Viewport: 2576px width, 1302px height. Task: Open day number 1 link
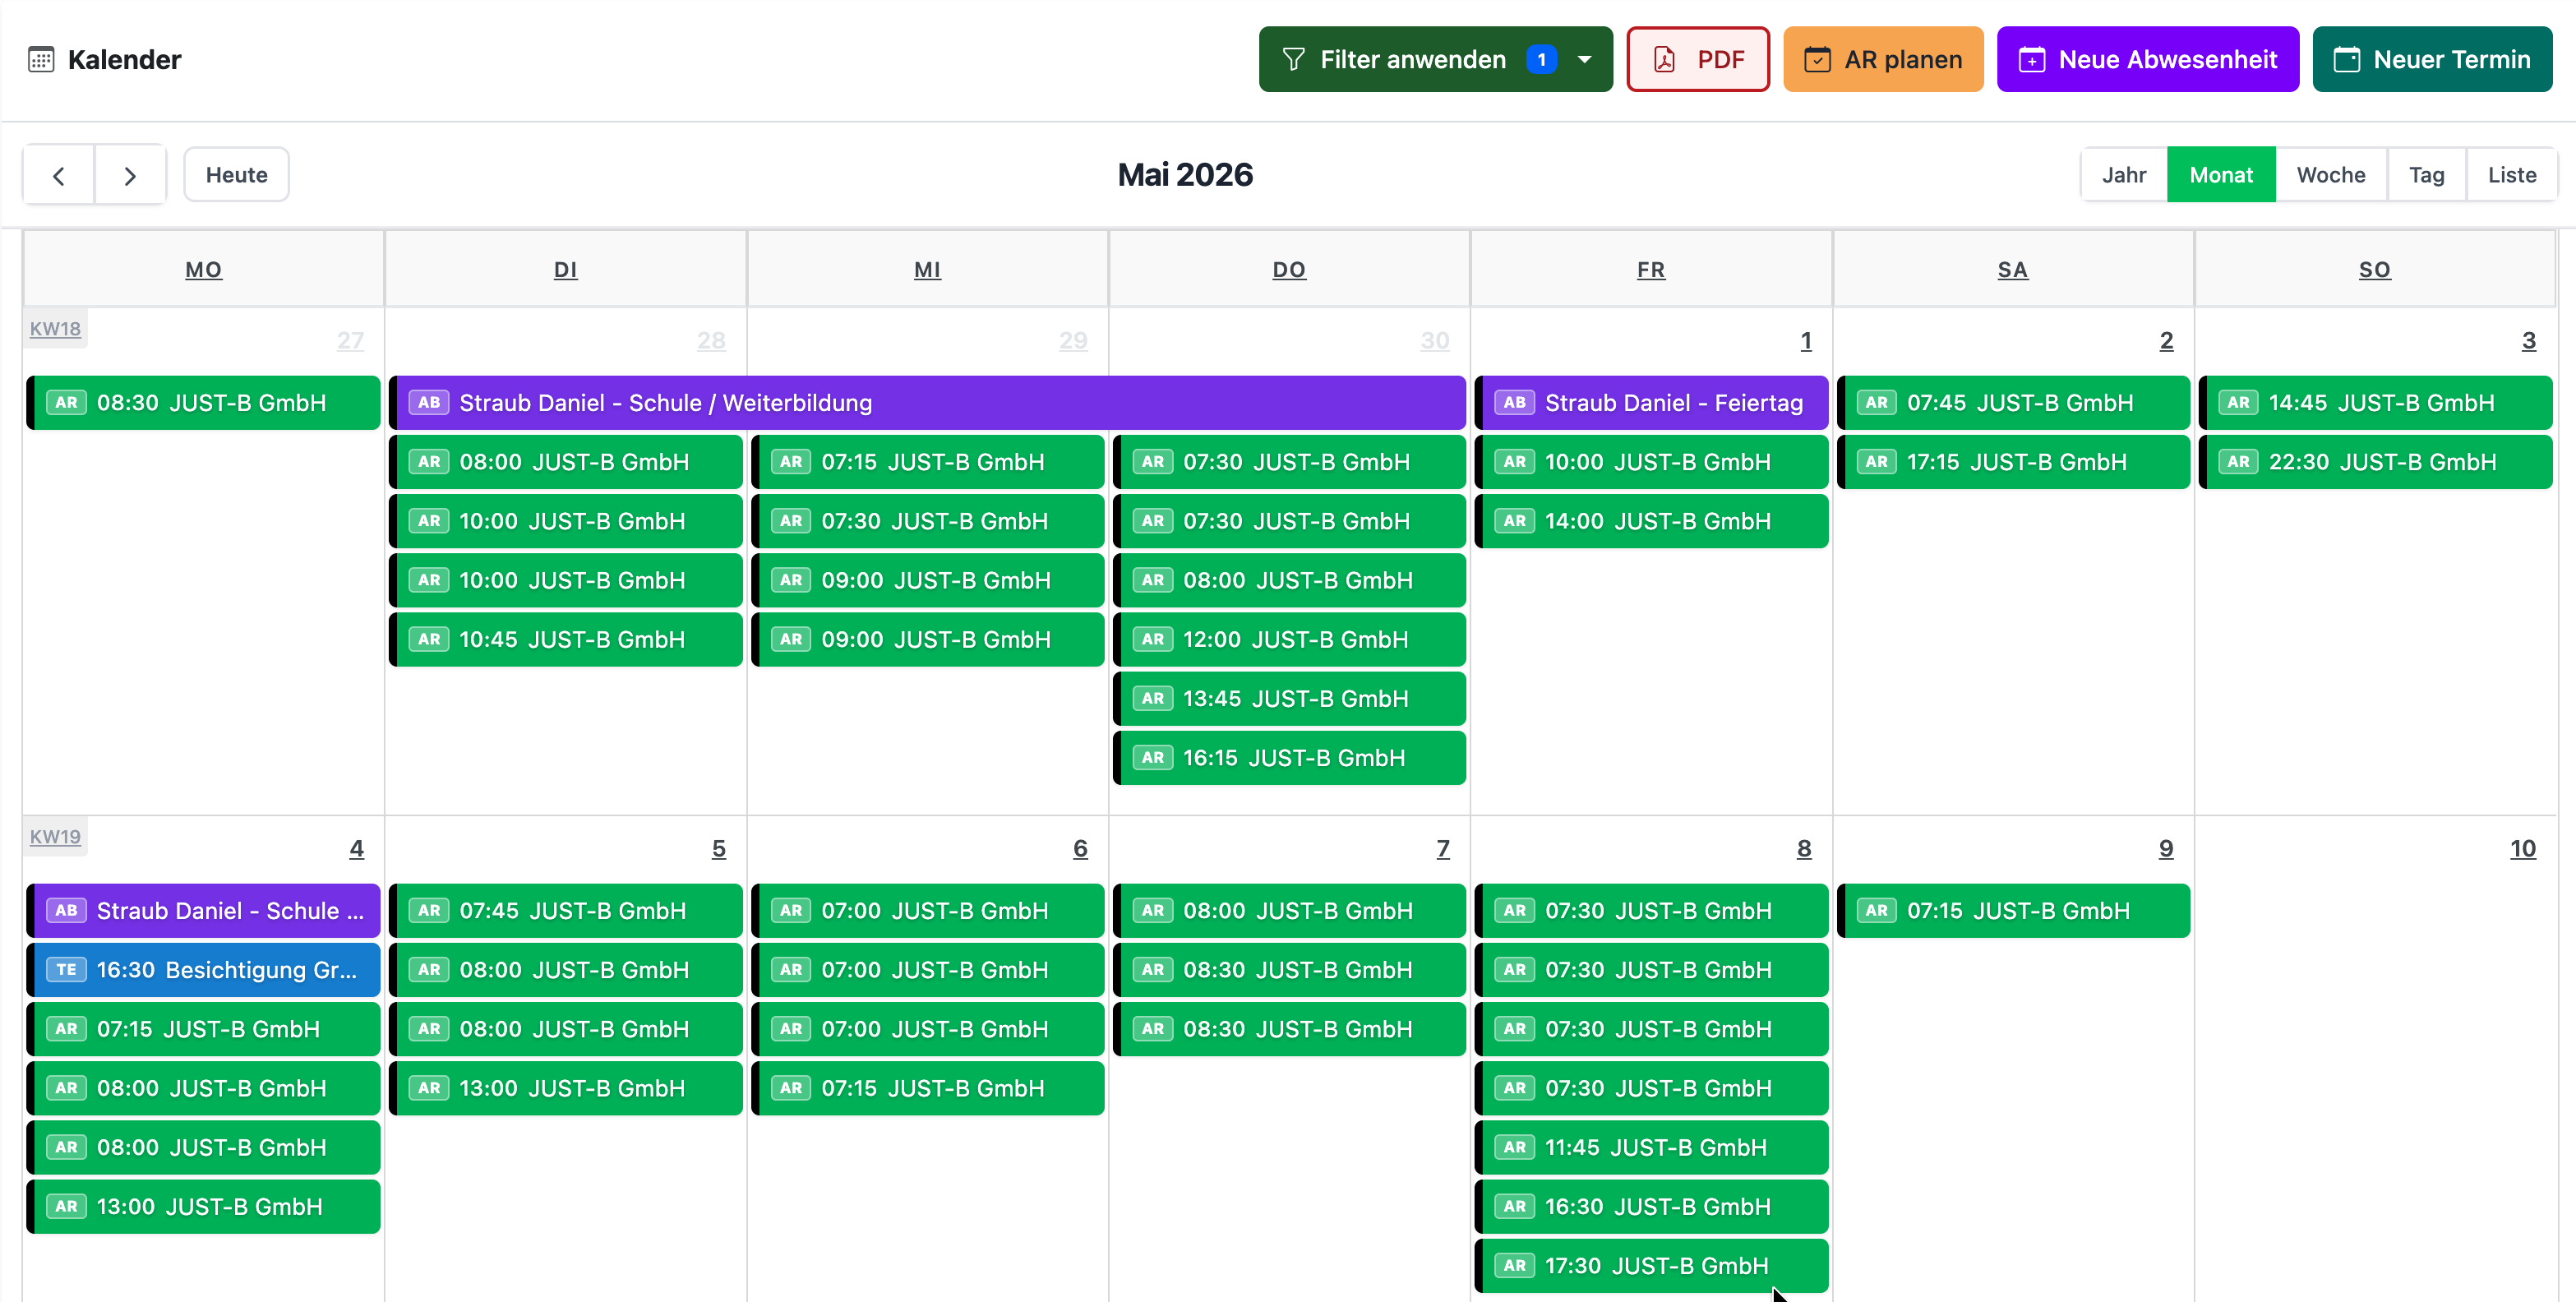coord(1806,341)
